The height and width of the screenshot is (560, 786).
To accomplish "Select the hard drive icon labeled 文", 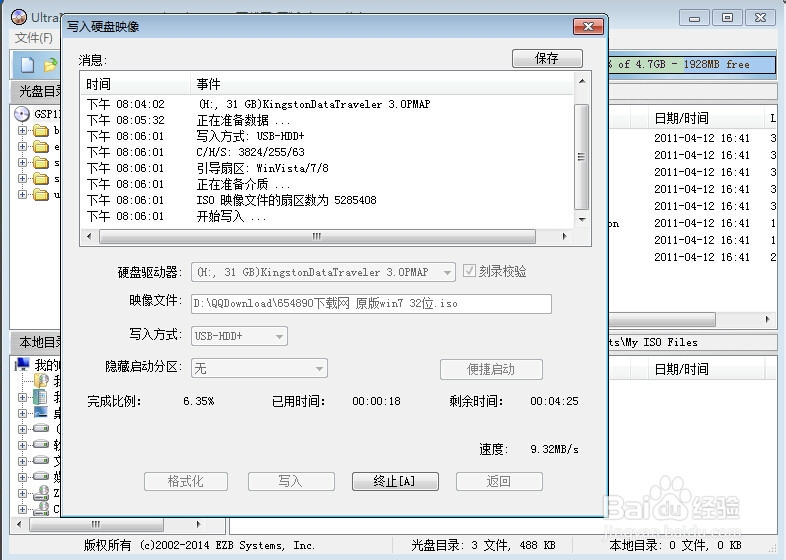I will [x=41, y=461].
